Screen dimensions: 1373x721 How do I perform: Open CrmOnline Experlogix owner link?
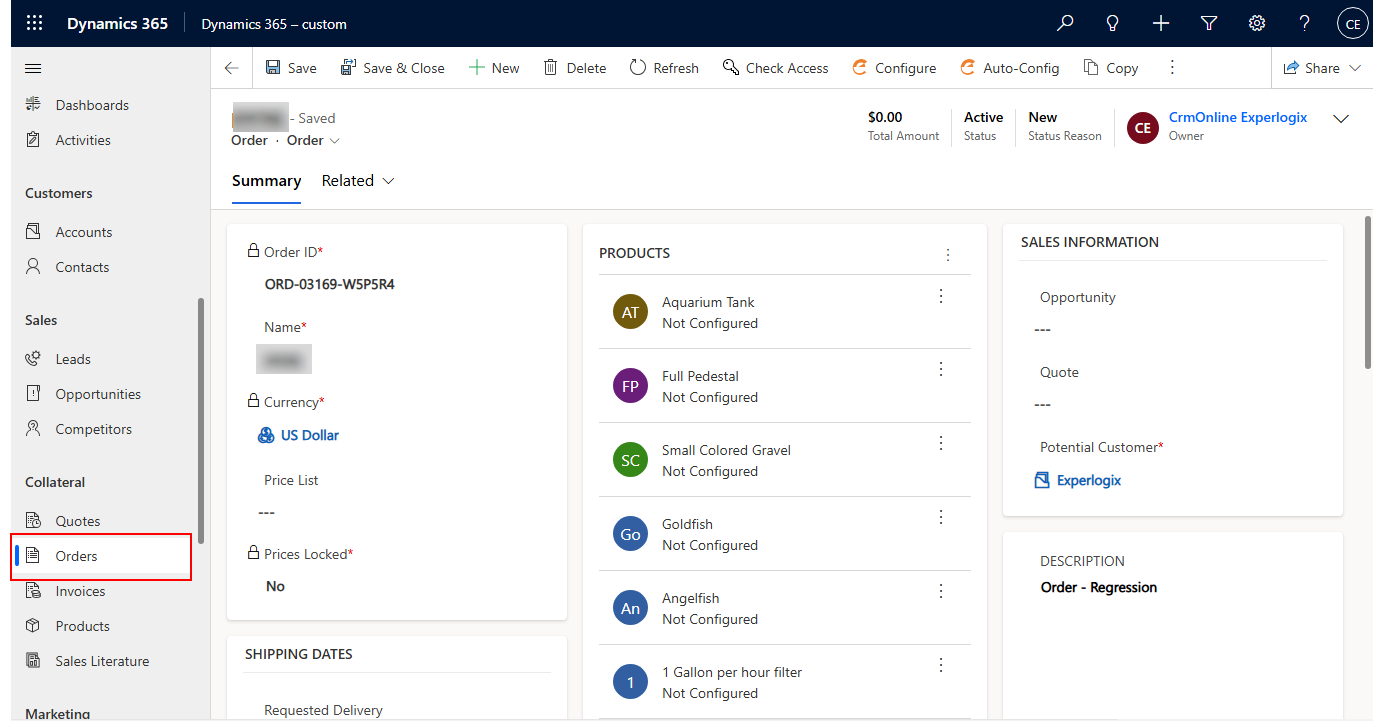pos(1238,118)
